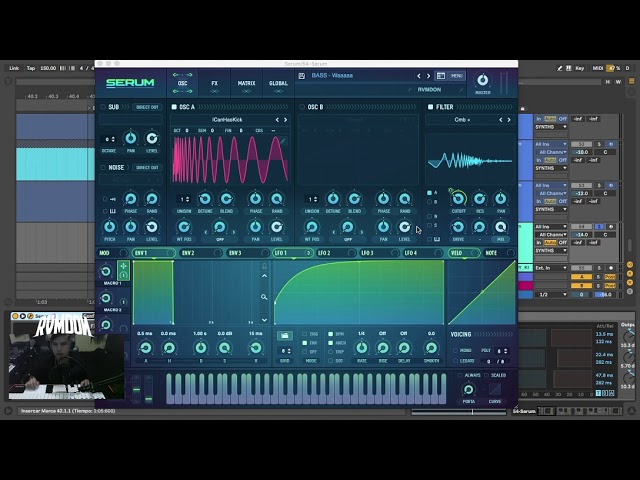Click the envelope up chevron

point(264,276)
